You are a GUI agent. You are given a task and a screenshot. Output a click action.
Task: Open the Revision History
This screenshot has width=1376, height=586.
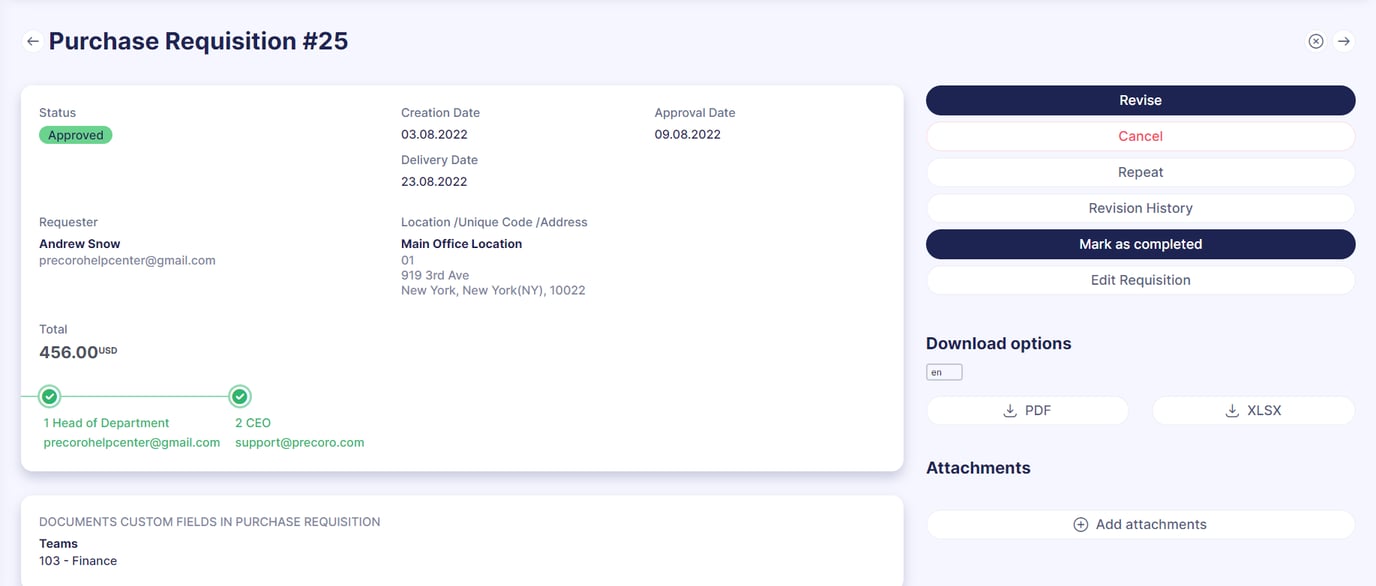[1140, 208]
